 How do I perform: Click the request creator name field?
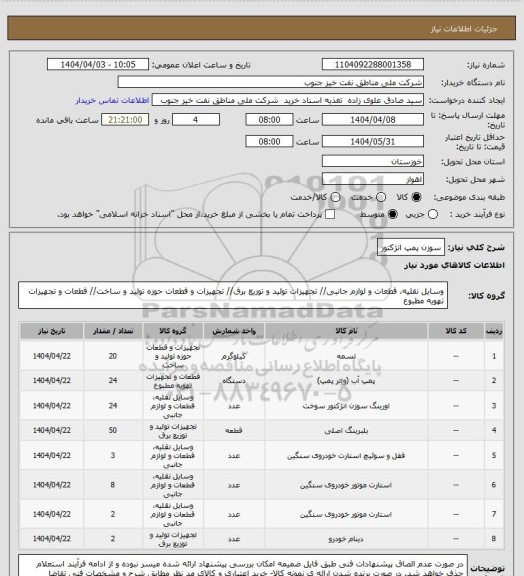coord(288,100)
